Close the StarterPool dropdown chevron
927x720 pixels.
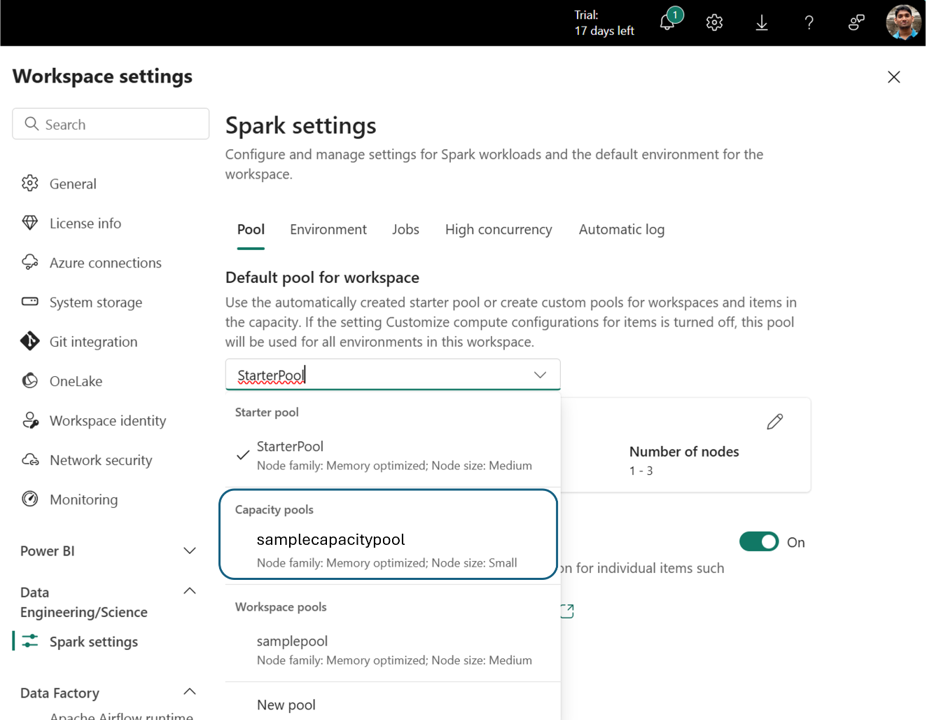tap(540, 375)
